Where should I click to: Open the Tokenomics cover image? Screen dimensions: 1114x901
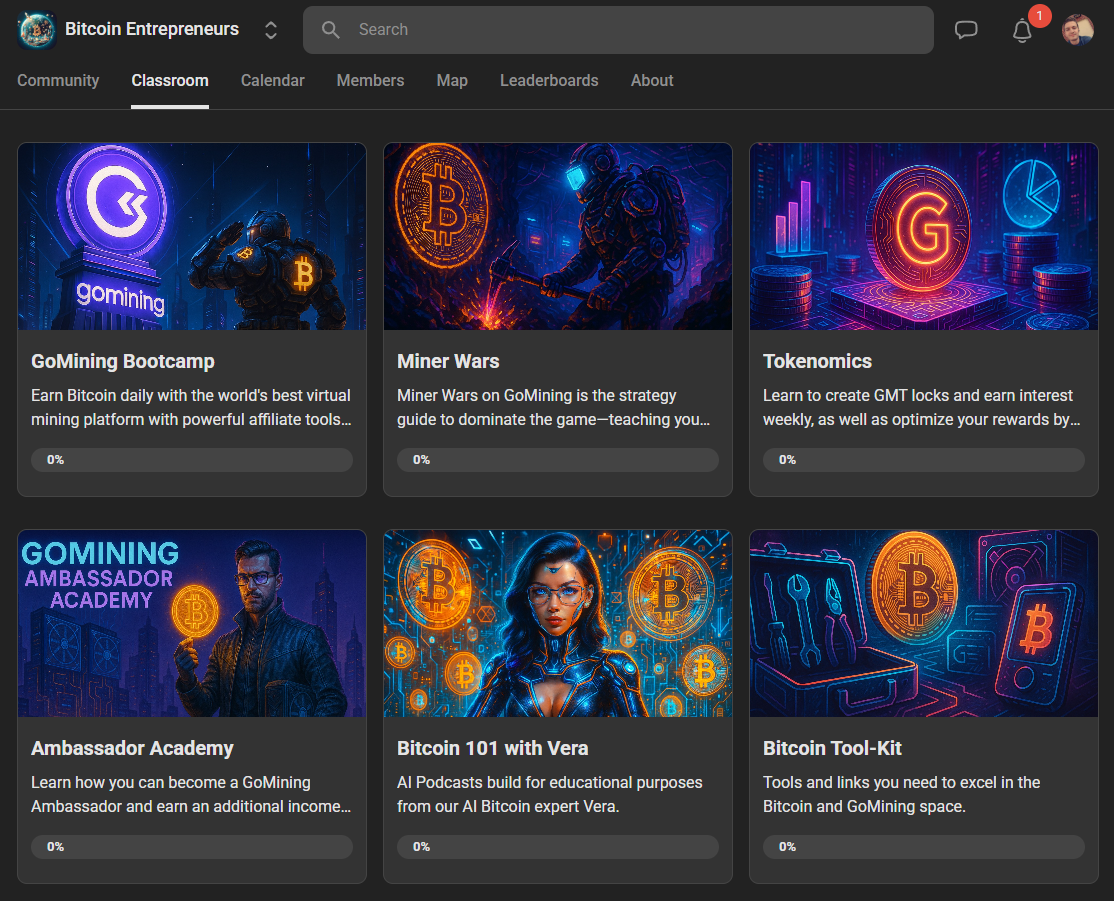(924, 237)
